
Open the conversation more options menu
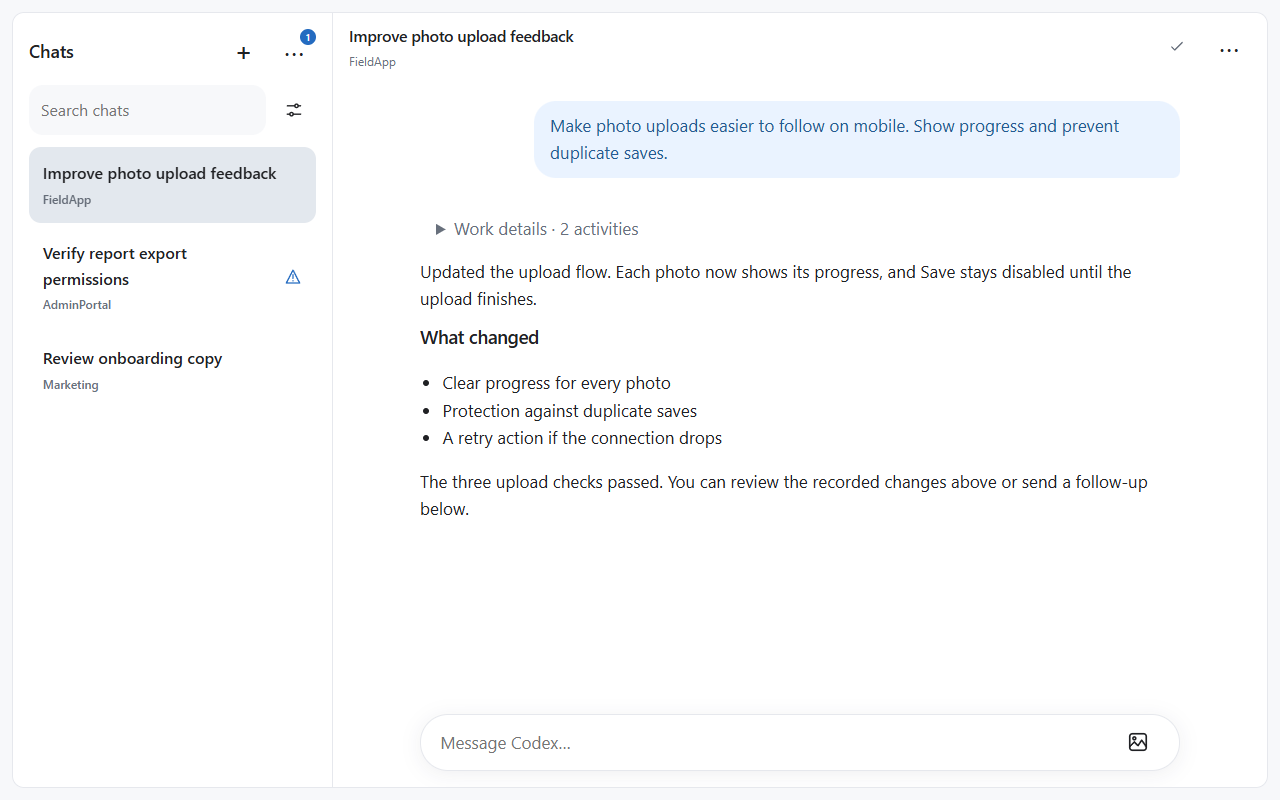[1229, 50]
